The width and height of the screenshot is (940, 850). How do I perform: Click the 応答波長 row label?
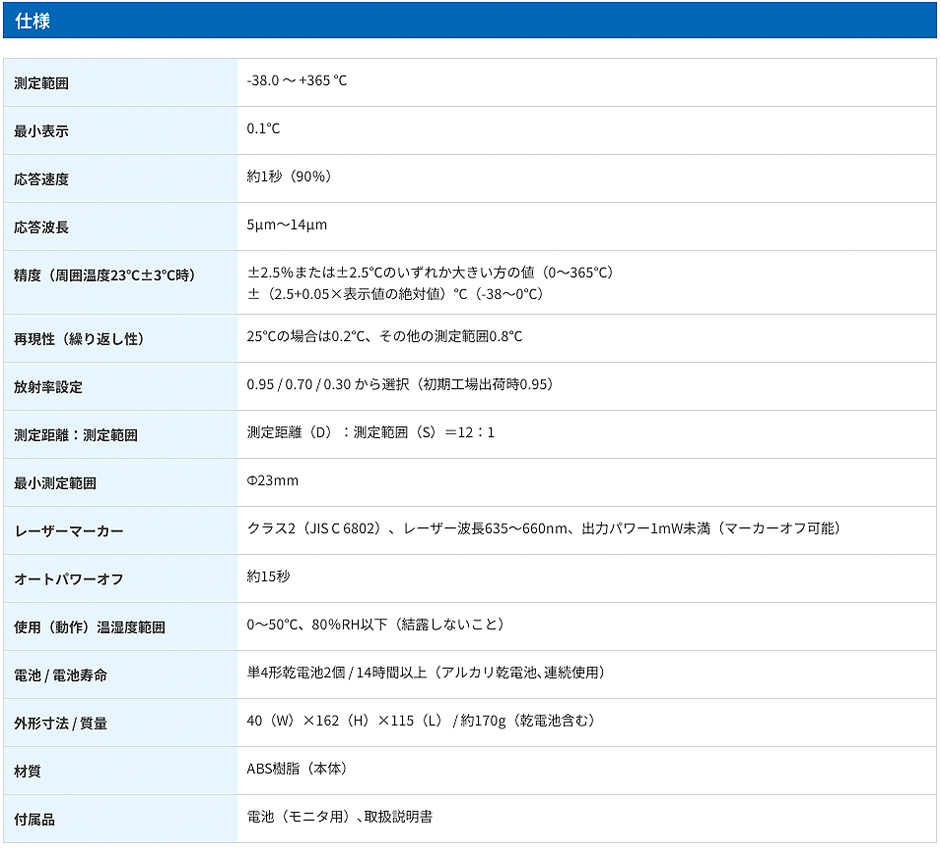(42, 228)
